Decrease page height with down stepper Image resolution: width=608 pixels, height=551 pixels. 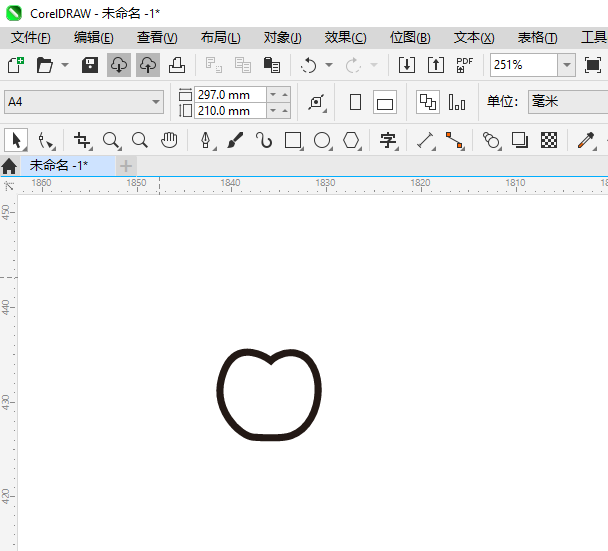(273, 111)
